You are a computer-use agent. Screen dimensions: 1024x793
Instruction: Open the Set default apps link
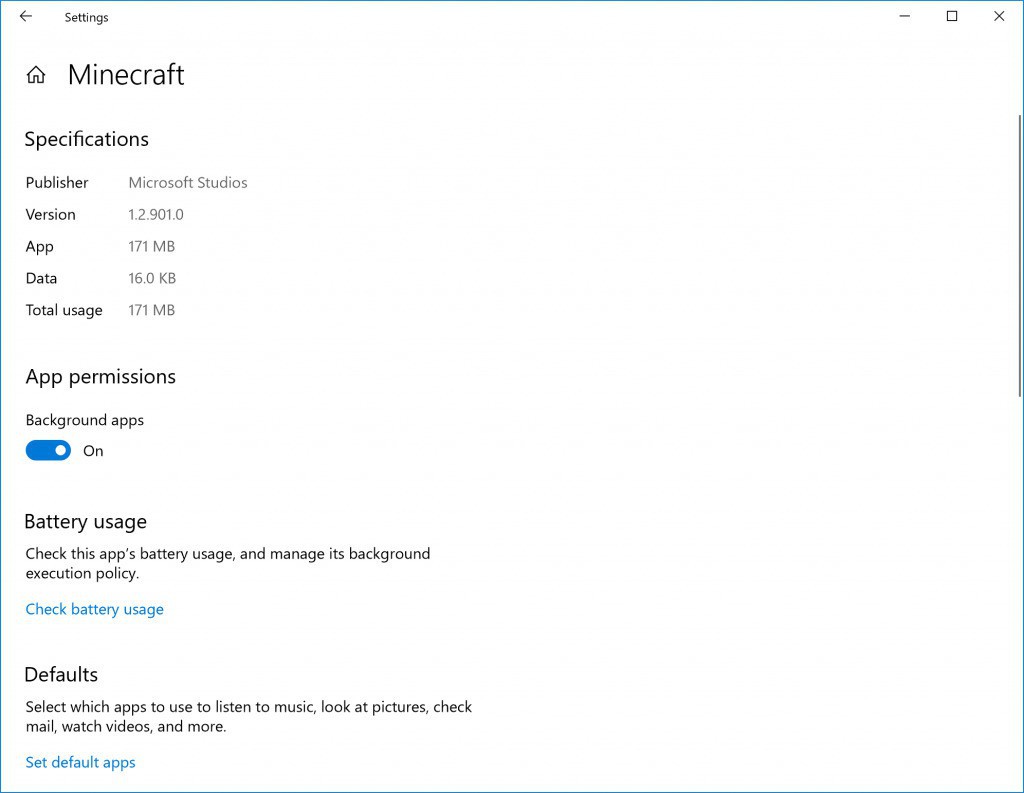pos(80,762)
